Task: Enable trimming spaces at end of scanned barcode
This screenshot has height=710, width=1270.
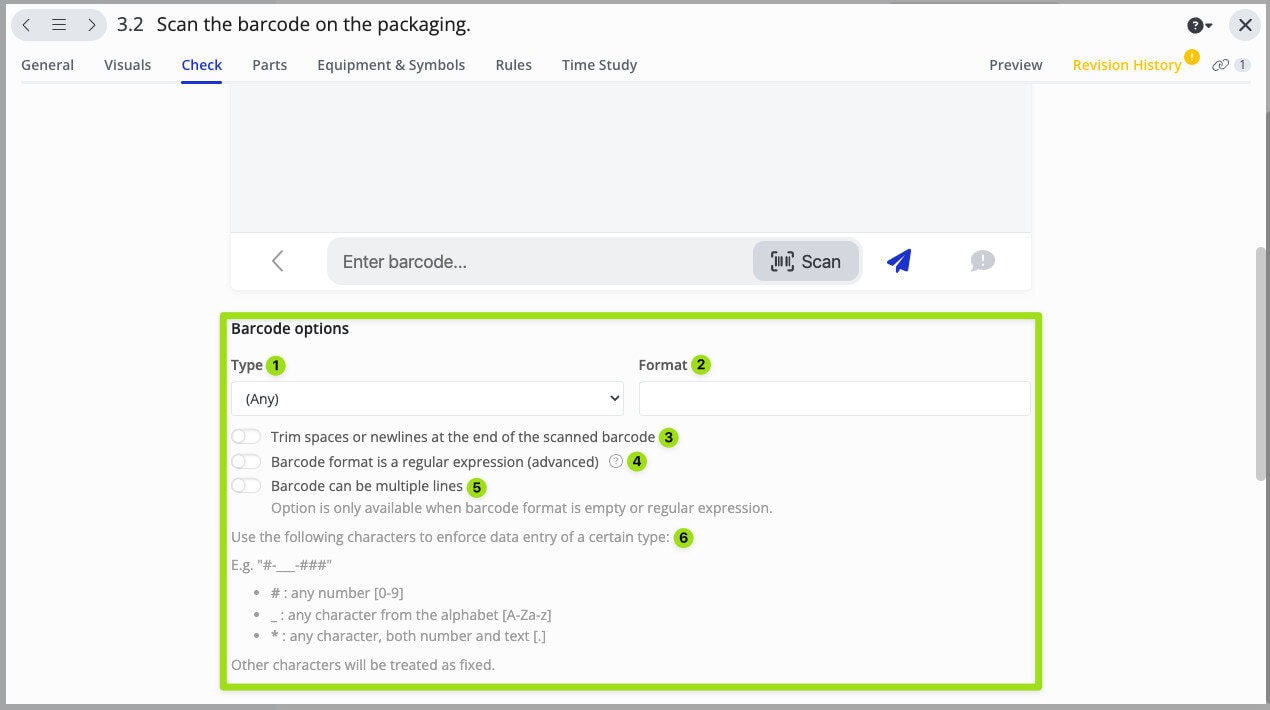Action: tap(245, 436)
